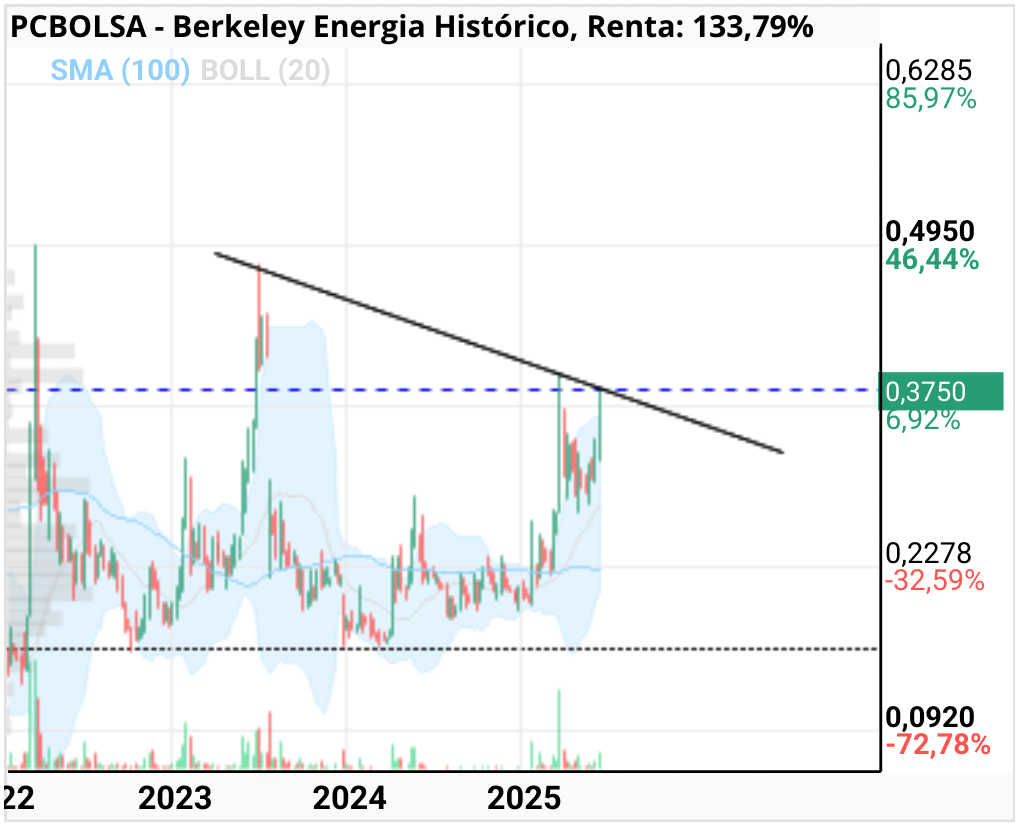
Task: Select the 0,0920 price axis label
Action: [x=930, y=717]
